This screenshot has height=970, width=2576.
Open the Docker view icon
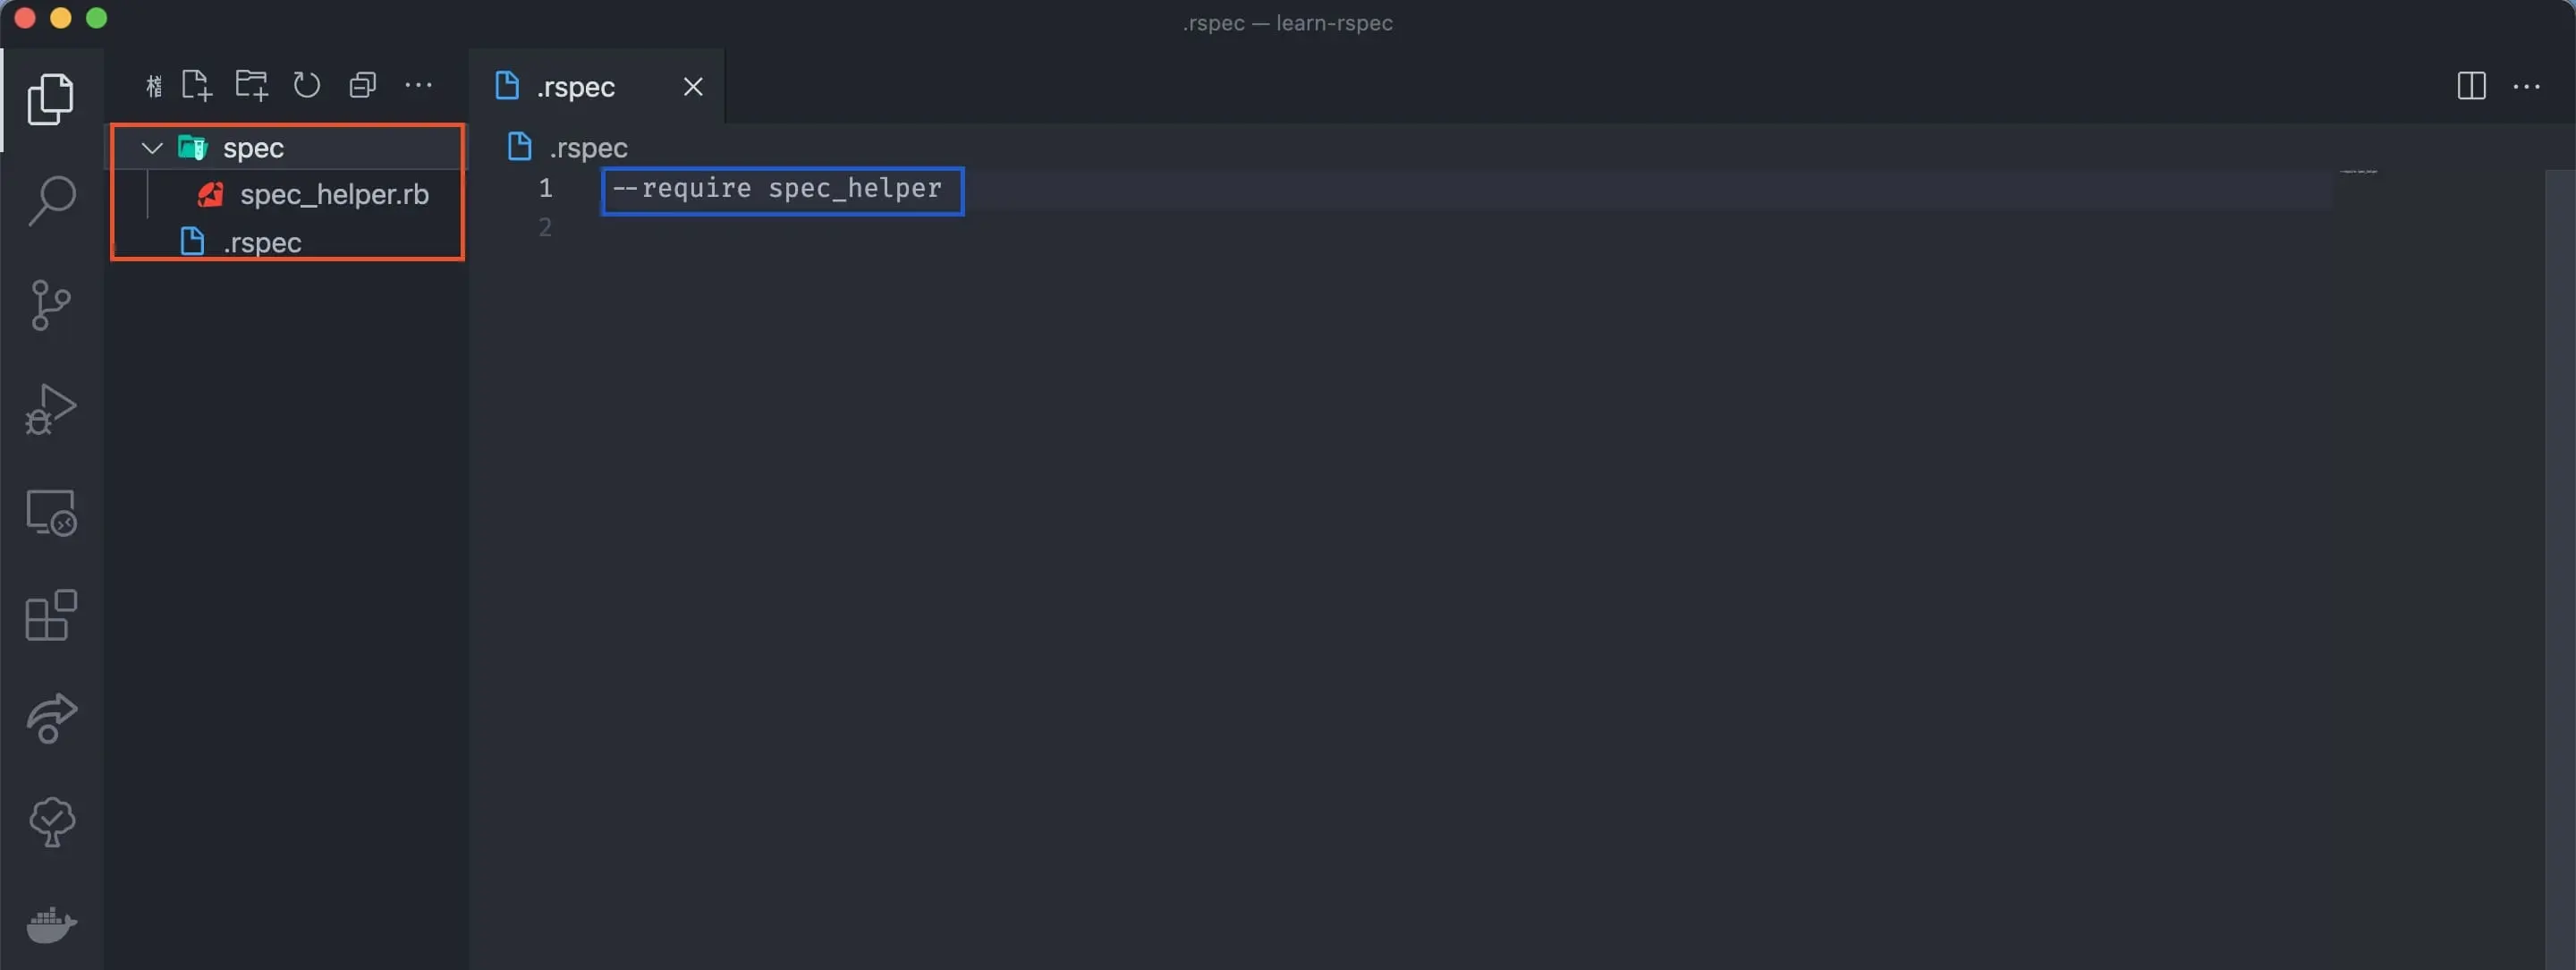[50, 924]
